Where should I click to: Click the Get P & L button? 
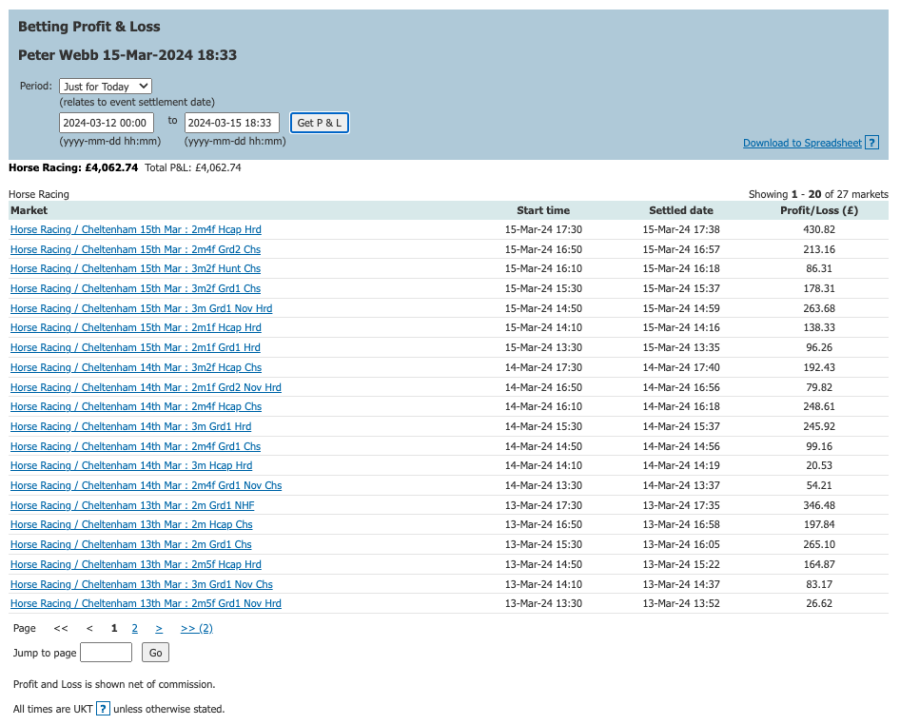pos(319,123)
